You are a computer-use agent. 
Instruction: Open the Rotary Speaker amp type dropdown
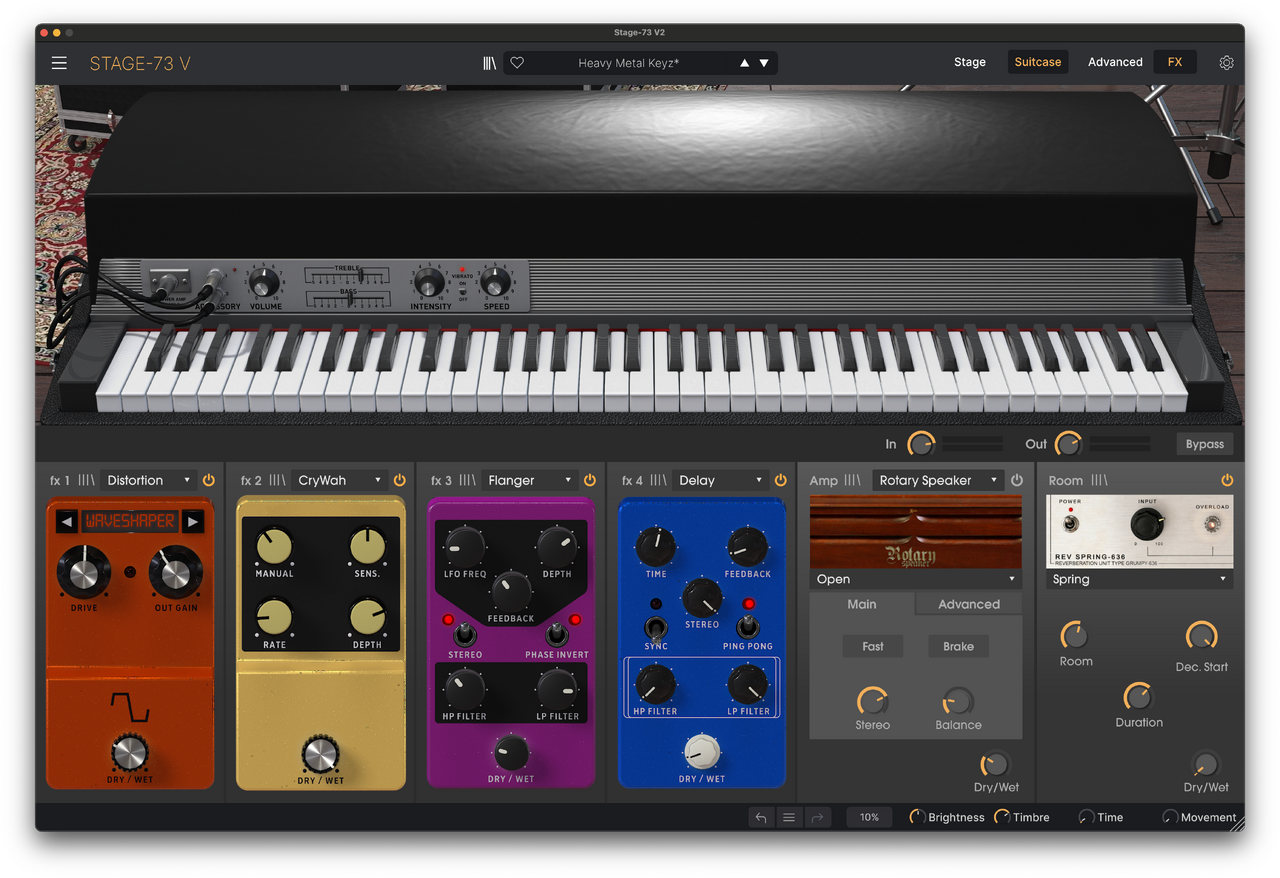click(x=938, y=481)
